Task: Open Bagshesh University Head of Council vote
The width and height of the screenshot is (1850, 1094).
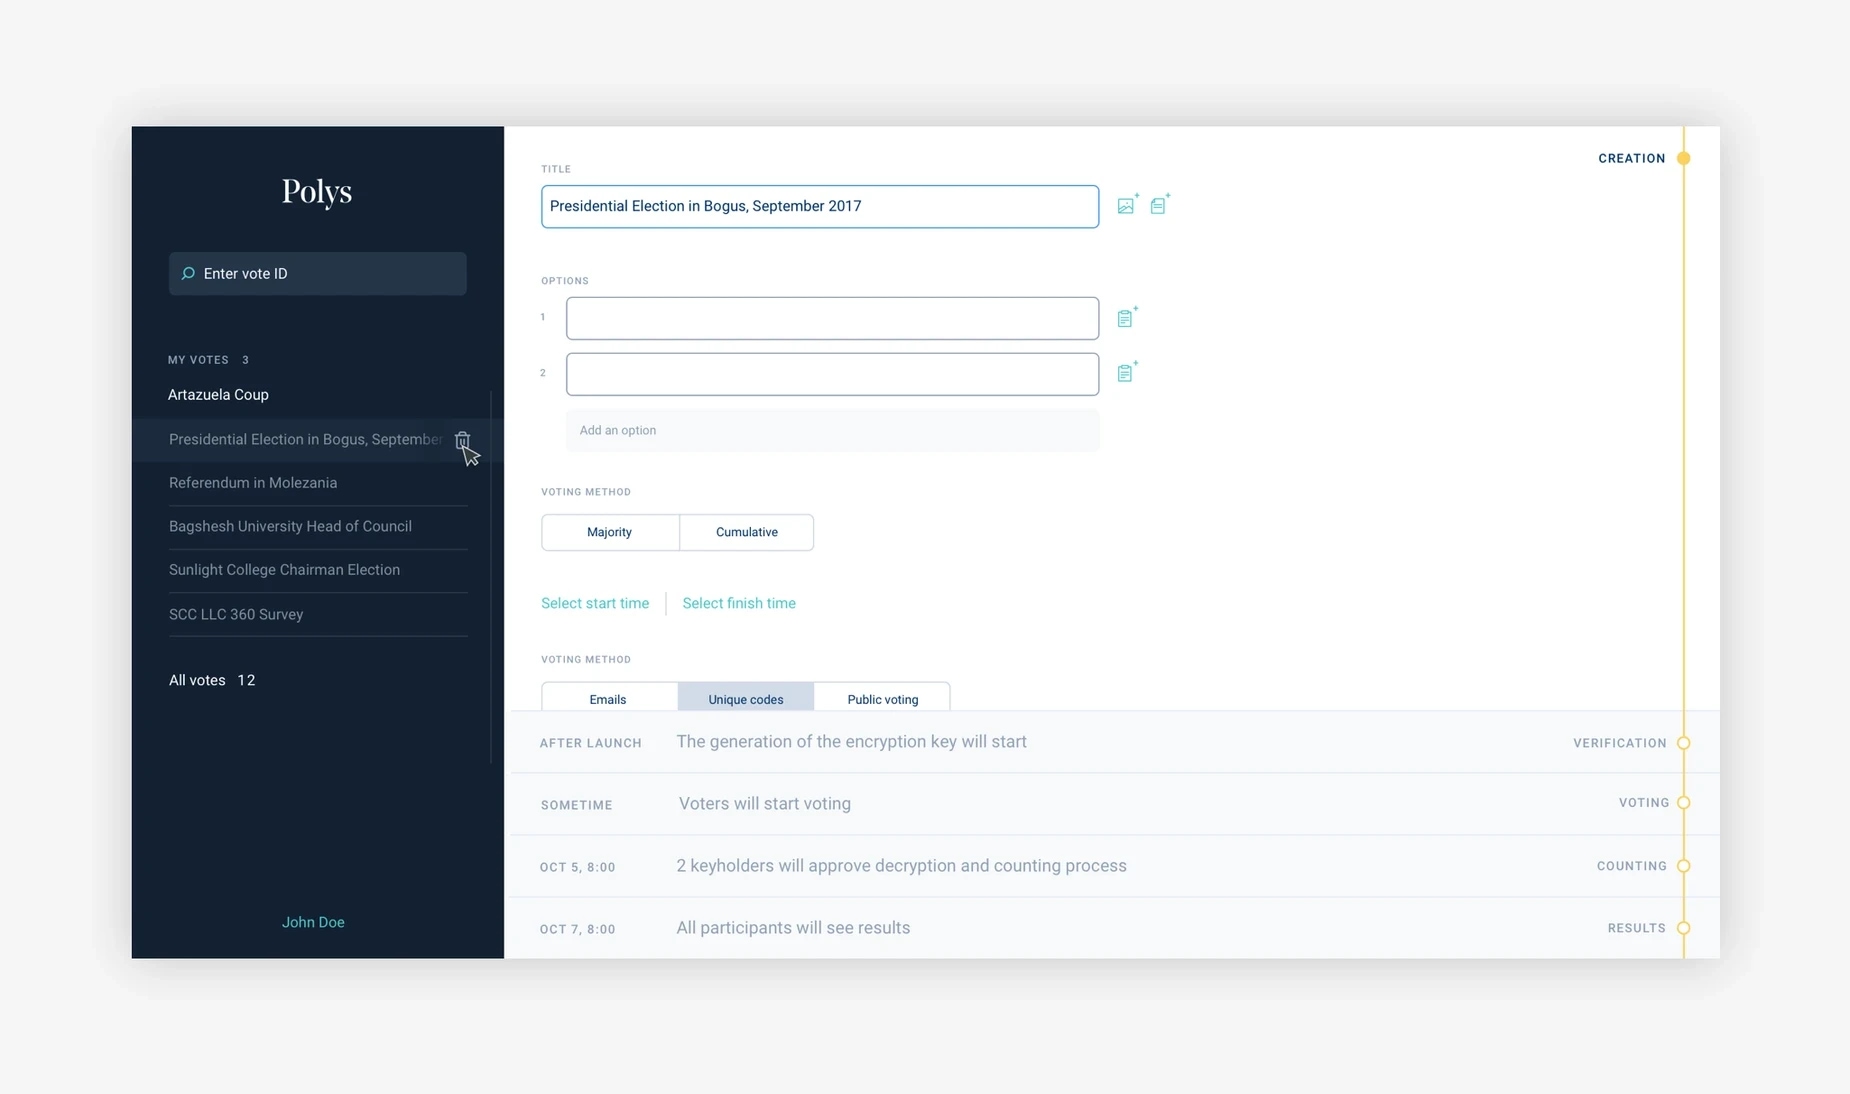Action: [290, 526]
